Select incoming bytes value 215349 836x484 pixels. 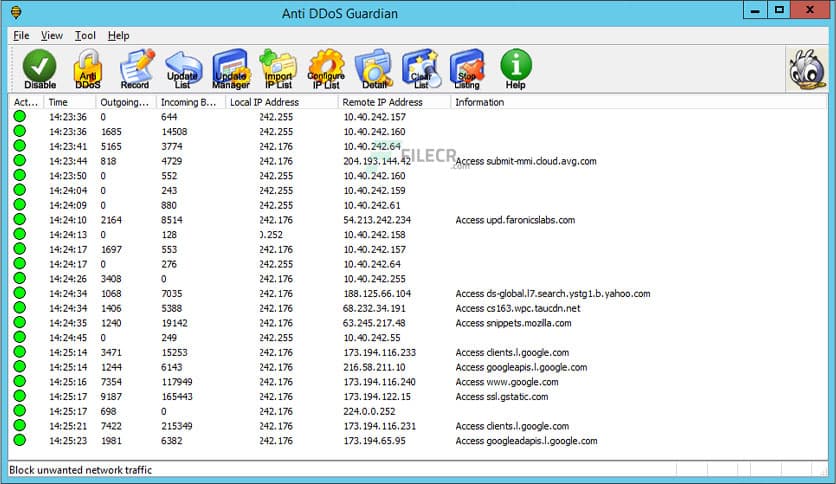tap(177, 426)
